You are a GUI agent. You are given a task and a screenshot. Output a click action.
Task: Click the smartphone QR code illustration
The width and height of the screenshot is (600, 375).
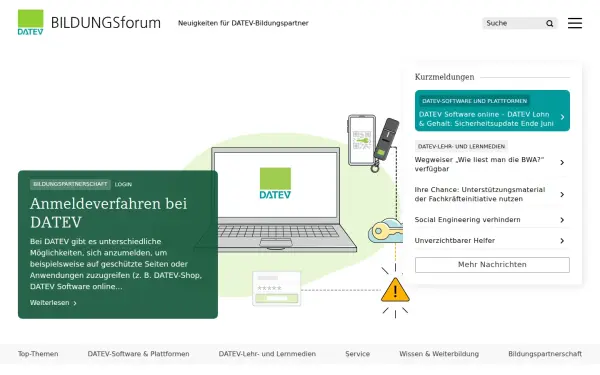tap(362, 140)
